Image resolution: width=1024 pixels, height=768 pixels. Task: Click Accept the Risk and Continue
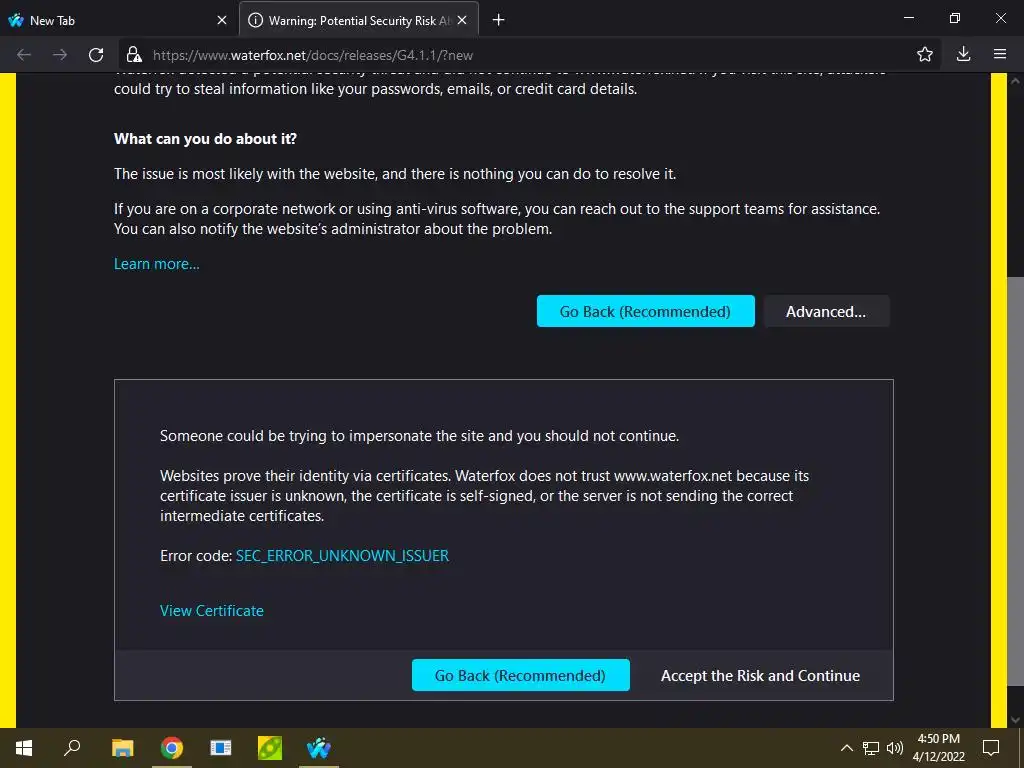(760, 675)
